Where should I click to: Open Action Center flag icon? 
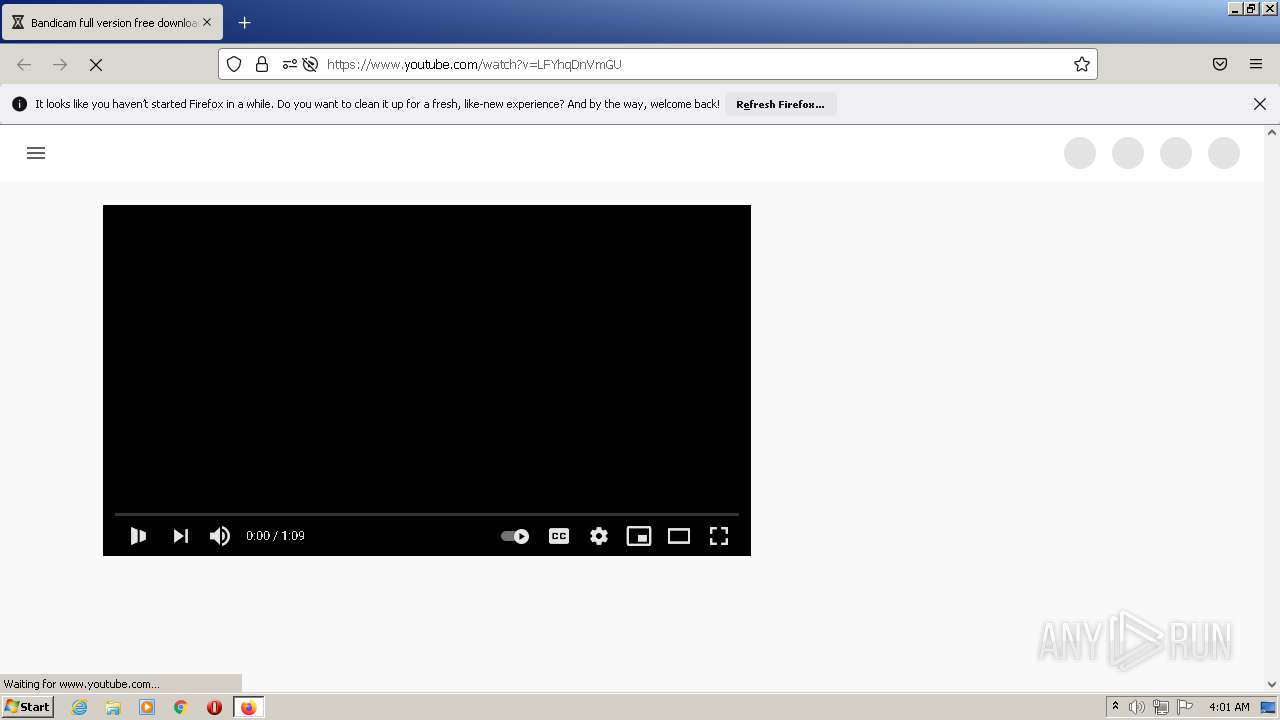tap(1185, 707)
